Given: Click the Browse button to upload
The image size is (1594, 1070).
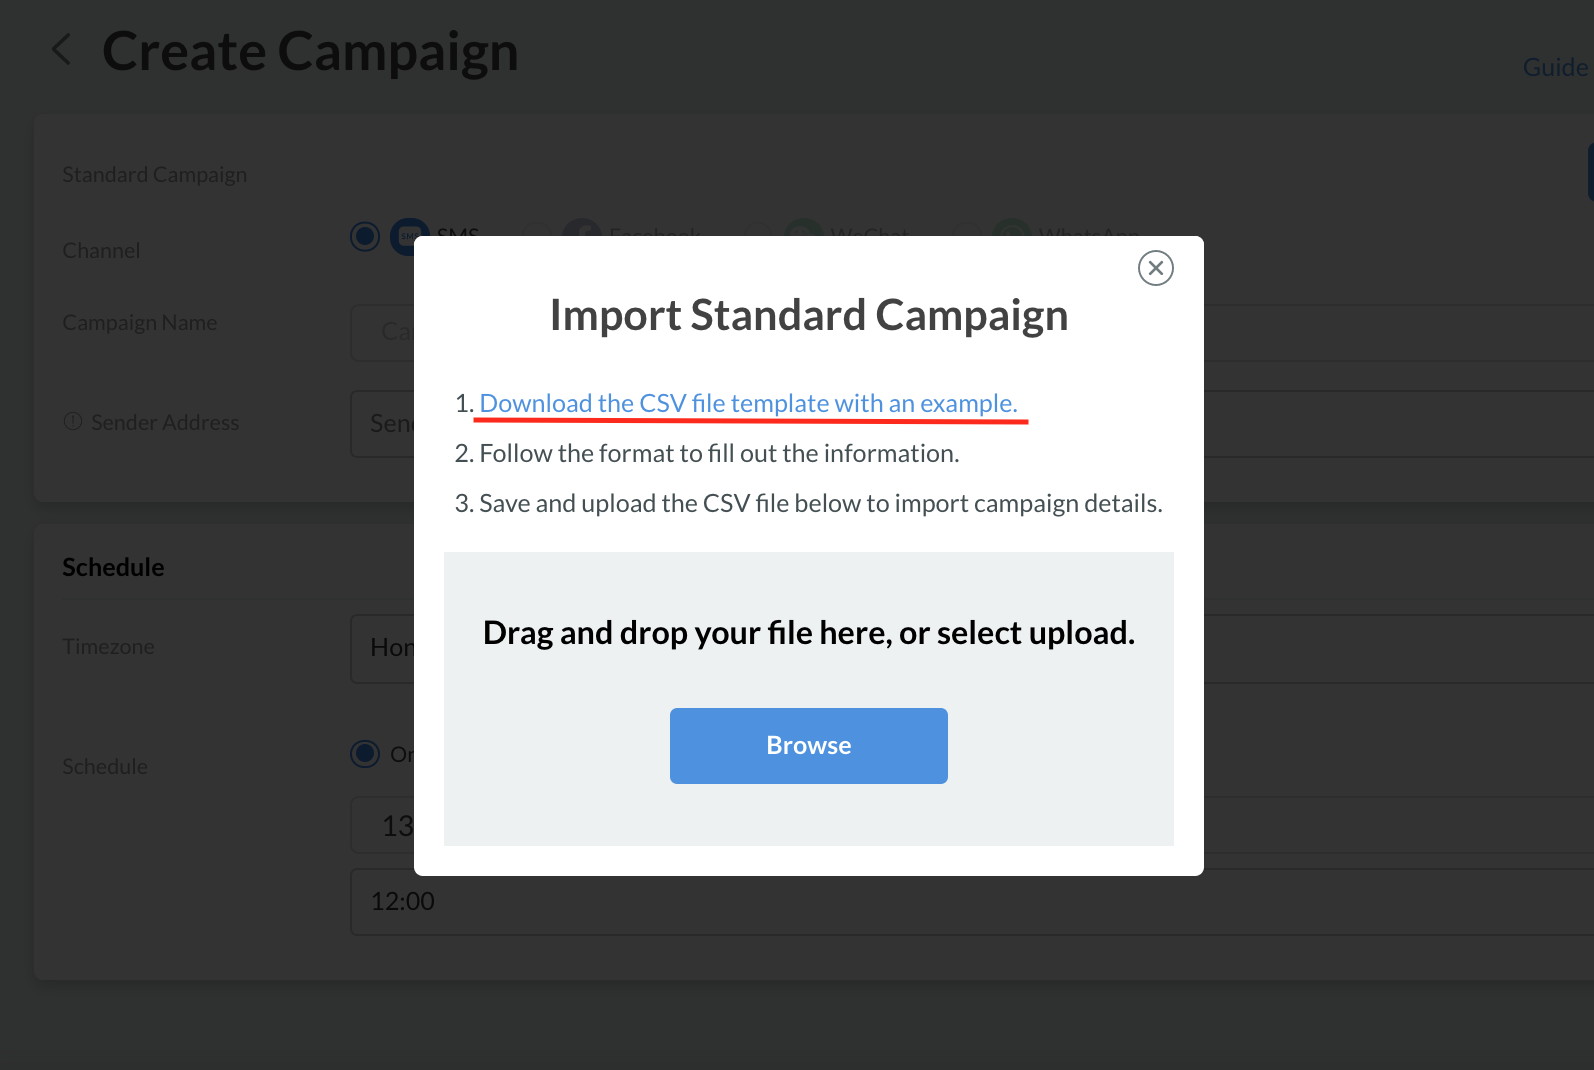Looking at the screenshot, I should pyautogui.click(x=808, y=746).
